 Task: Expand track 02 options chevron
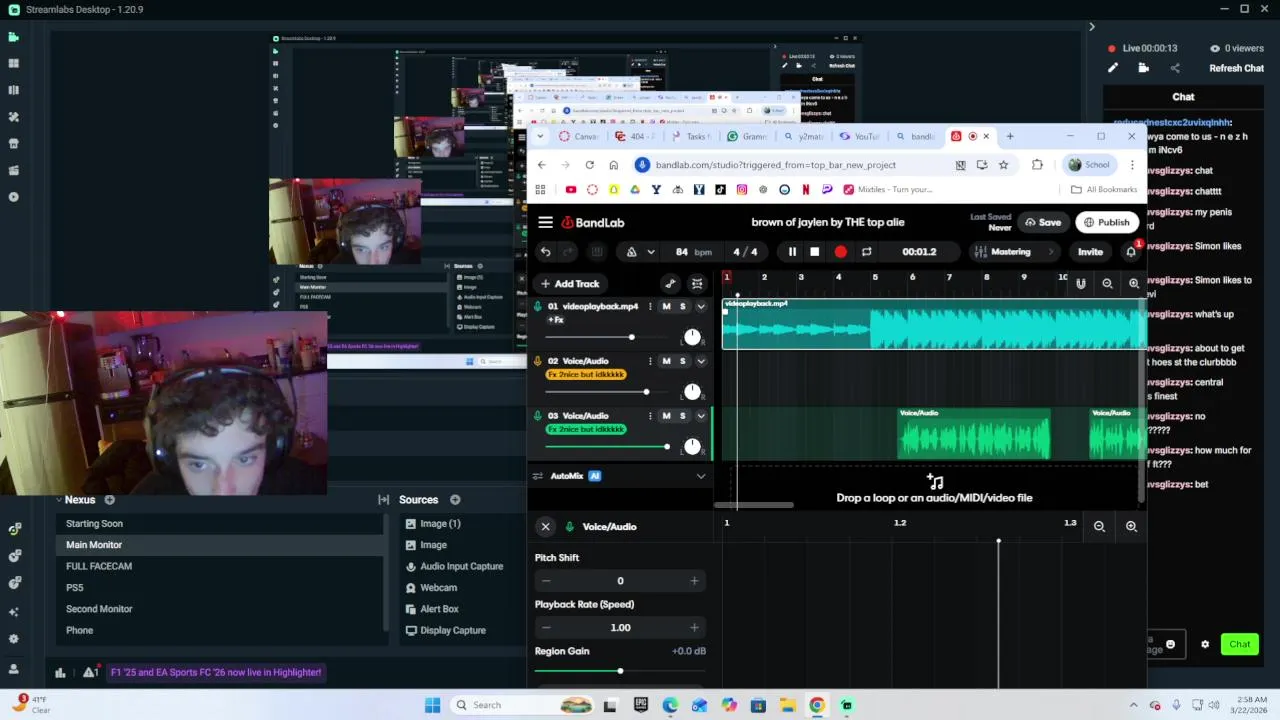pos(701,361)
